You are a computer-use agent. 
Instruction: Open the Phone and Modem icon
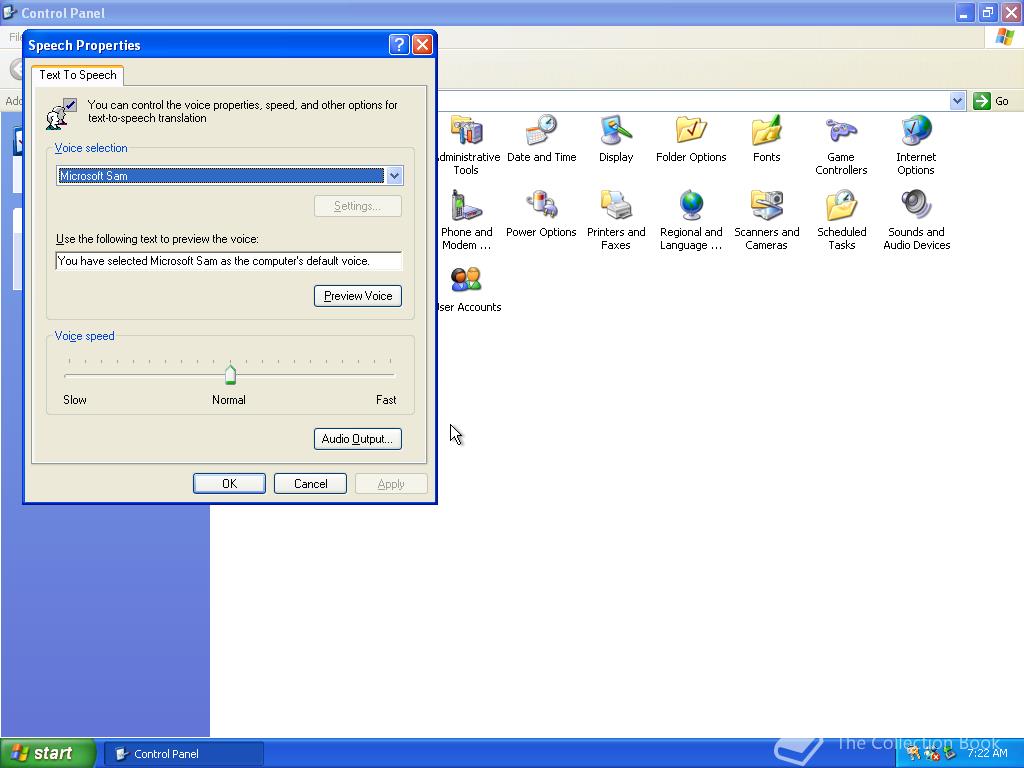click(466, 206)
